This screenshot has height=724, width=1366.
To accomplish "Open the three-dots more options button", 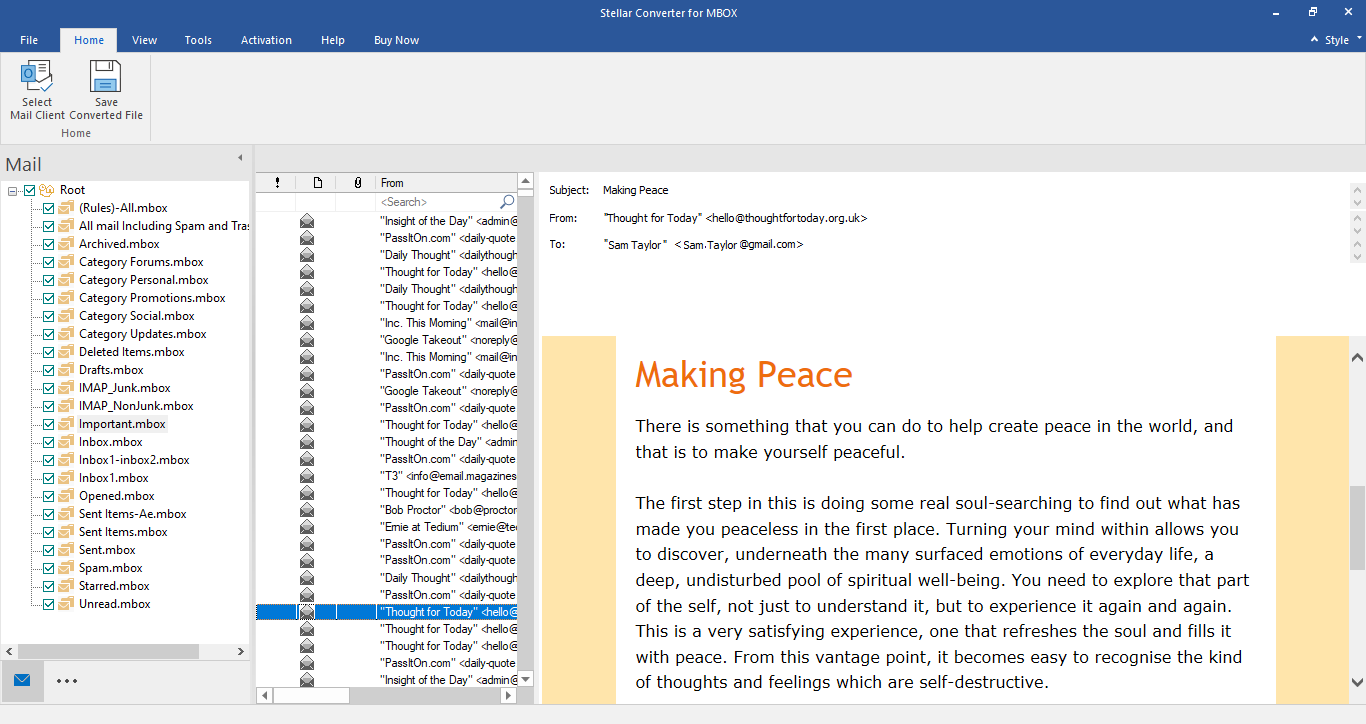I will click(x=67, y=681).
